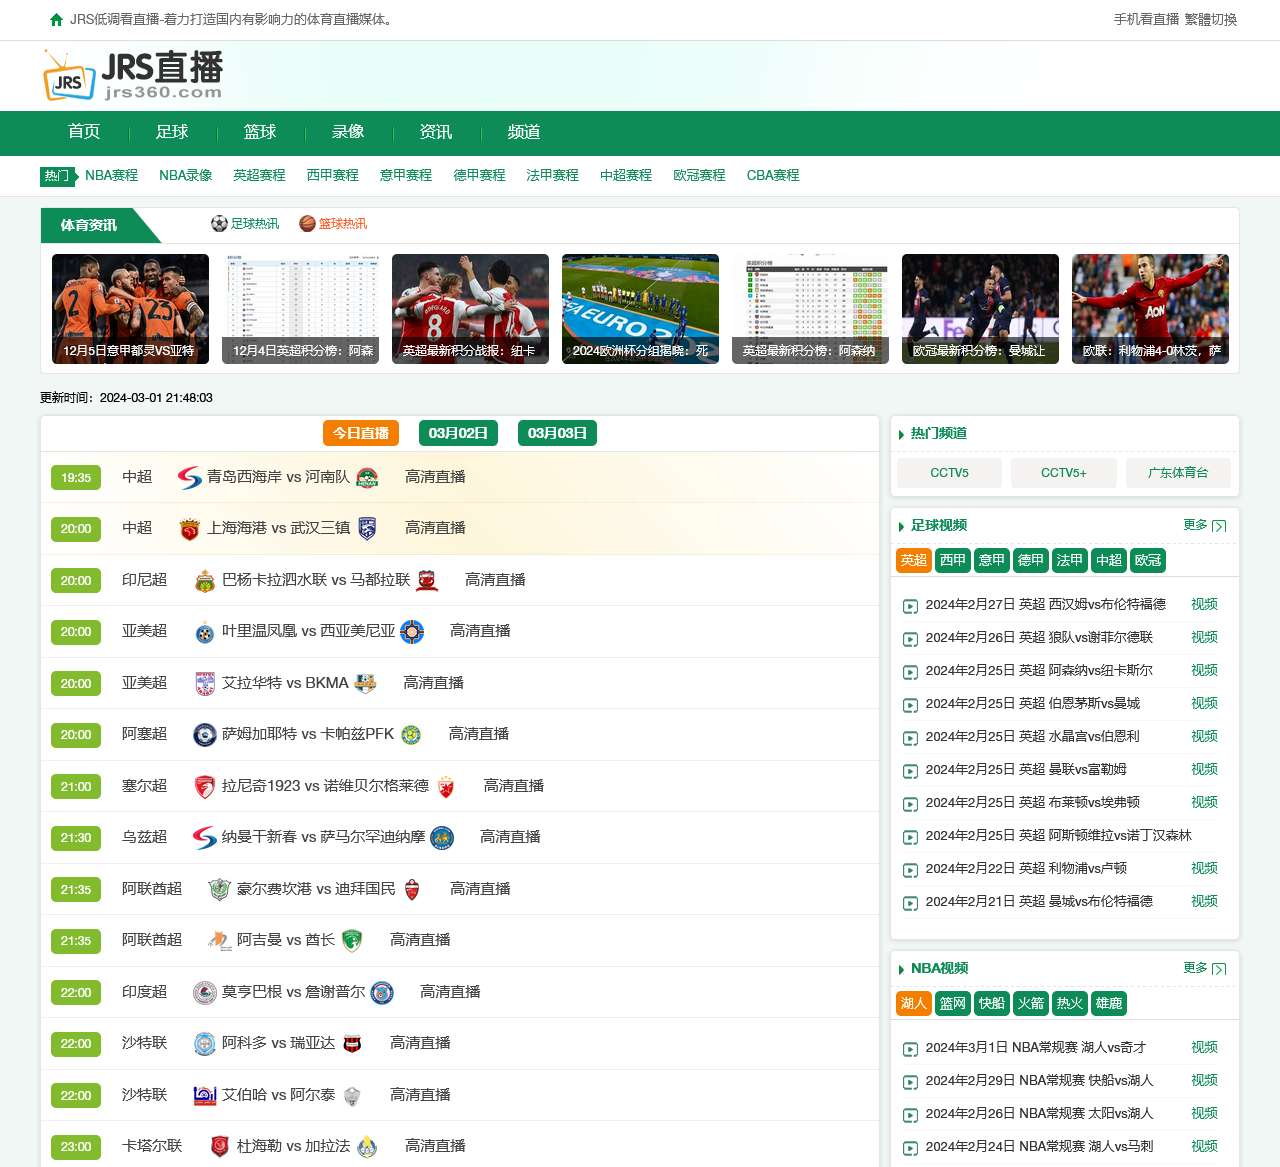Click the 青岛西海岸 team logo

[x=190, y=477]
